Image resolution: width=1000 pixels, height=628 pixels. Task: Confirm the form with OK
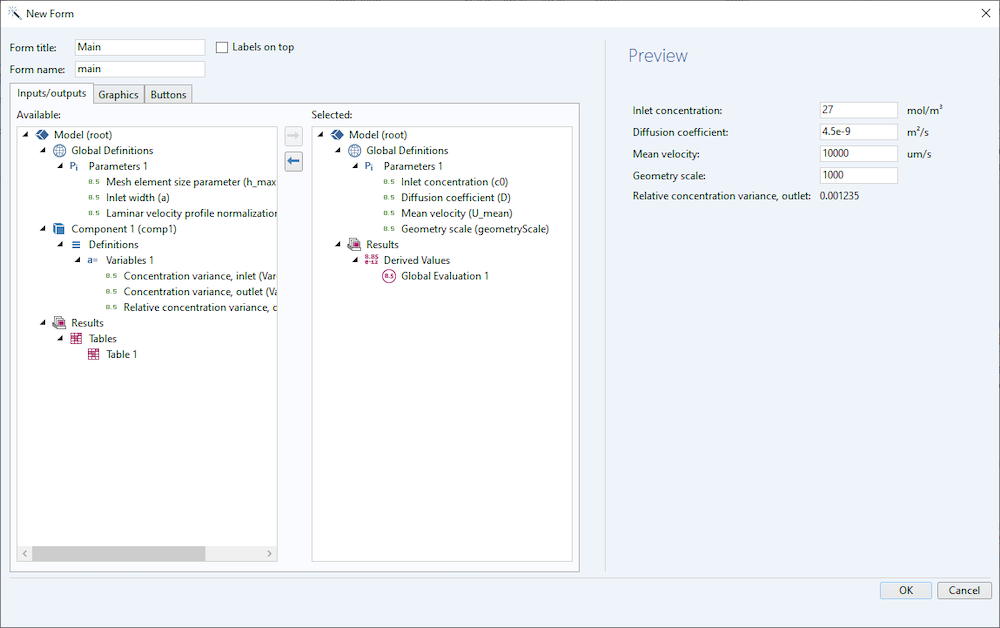(x=906, y=590)
